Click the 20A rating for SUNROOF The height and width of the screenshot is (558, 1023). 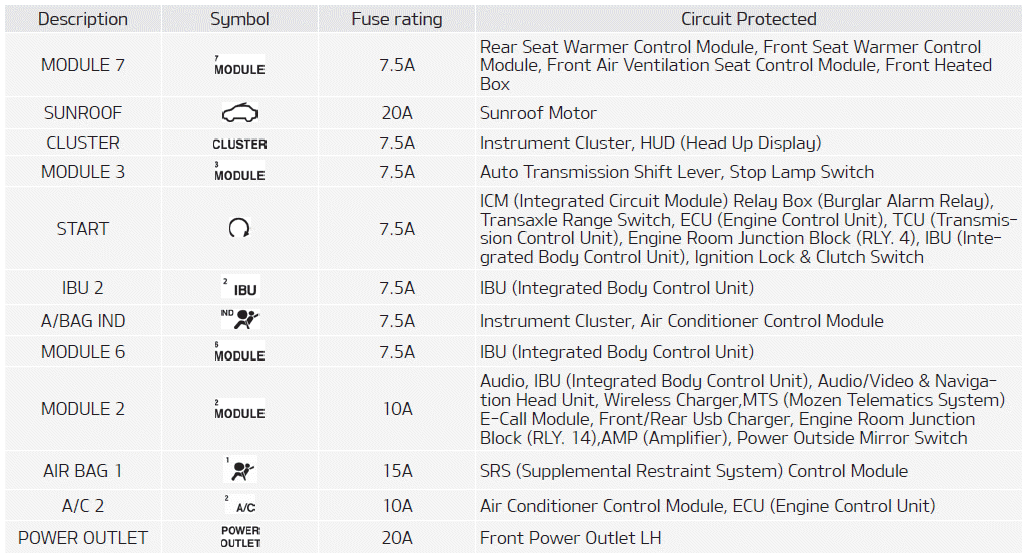coord(397,113)
